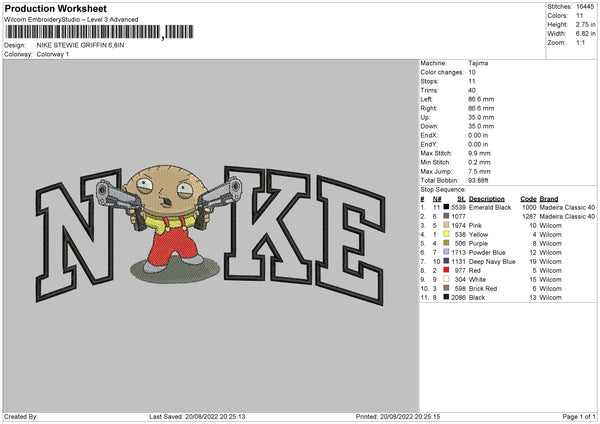Click the Emerald Black color swatch
Image resolution: width=600 pixels, height=424 pixels.
point(446,207)
